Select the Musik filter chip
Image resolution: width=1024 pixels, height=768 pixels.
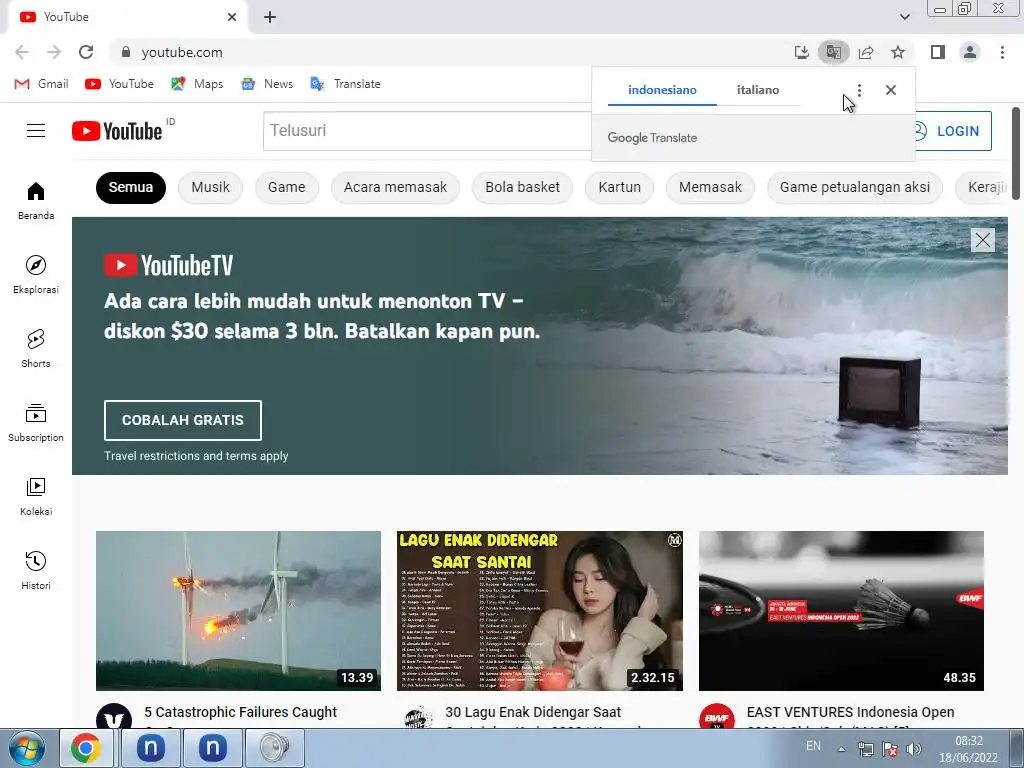210,187
